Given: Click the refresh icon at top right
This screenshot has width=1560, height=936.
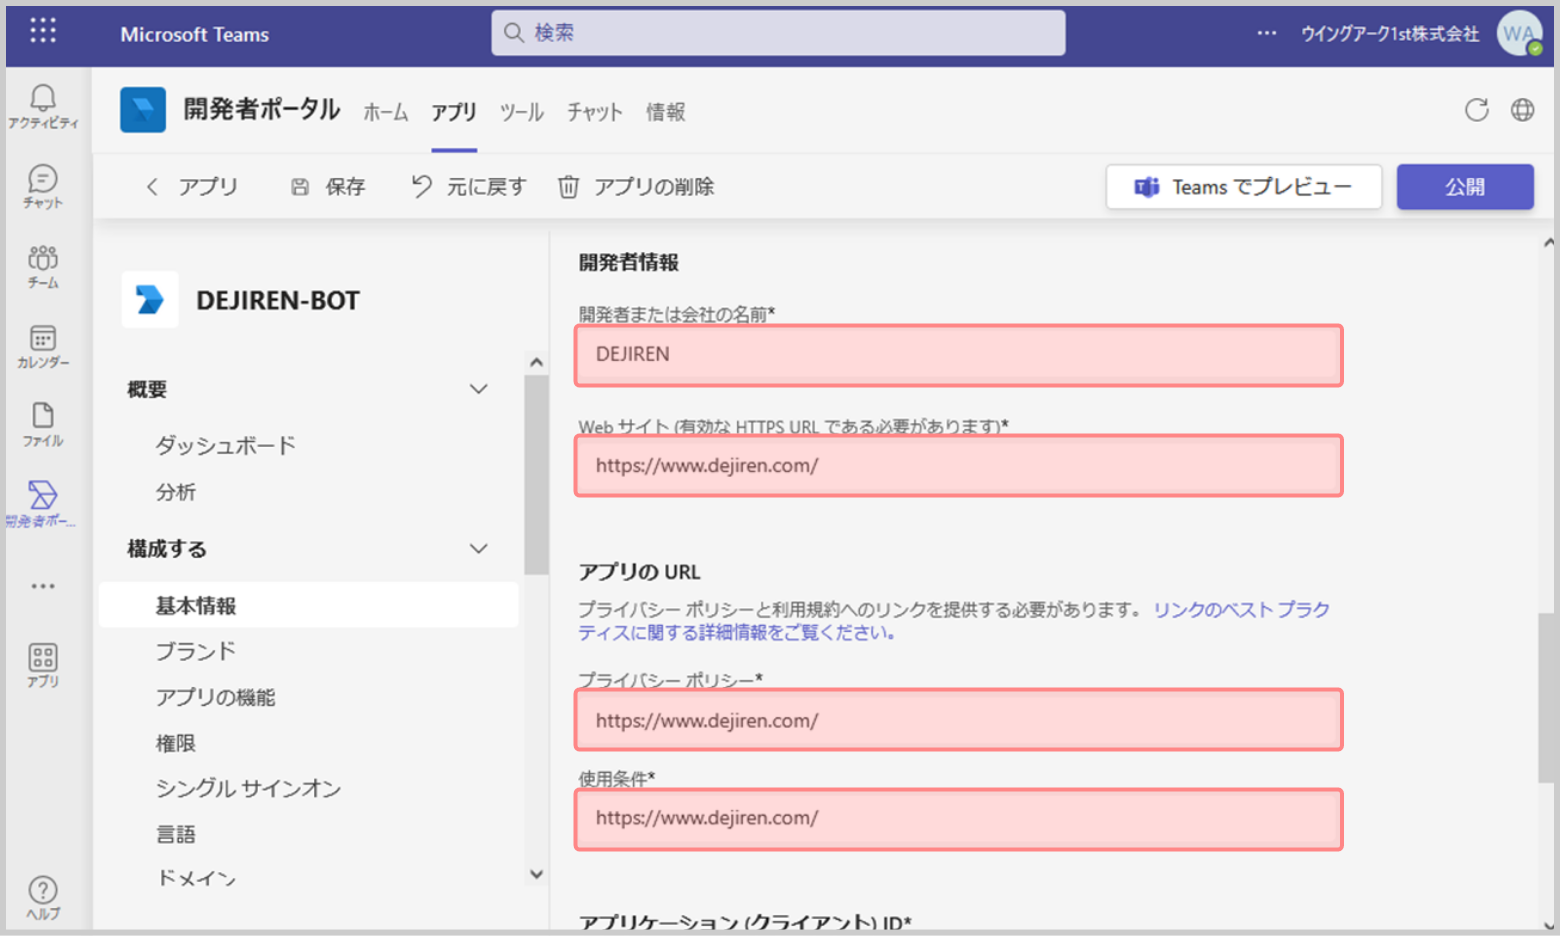Looking at the screenshot, I should (x=1476, y=110).
